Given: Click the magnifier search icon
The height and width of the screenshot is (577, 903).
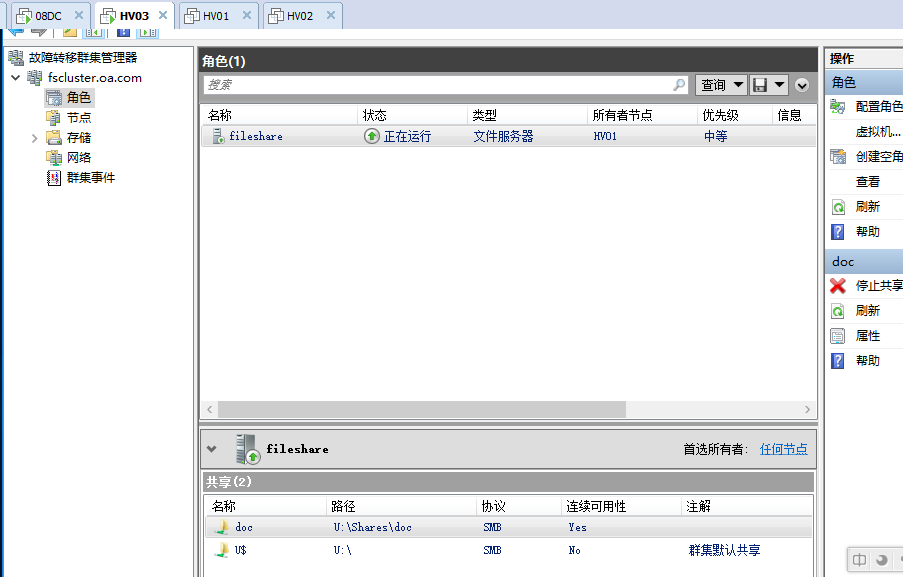Looking at the screenshot, I should 680,85.
